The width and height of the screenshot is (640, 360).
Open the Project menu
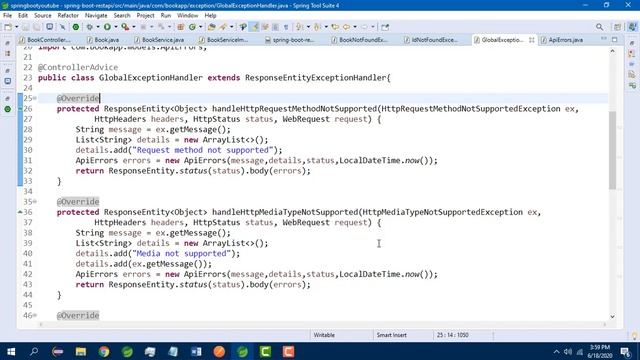145,16
